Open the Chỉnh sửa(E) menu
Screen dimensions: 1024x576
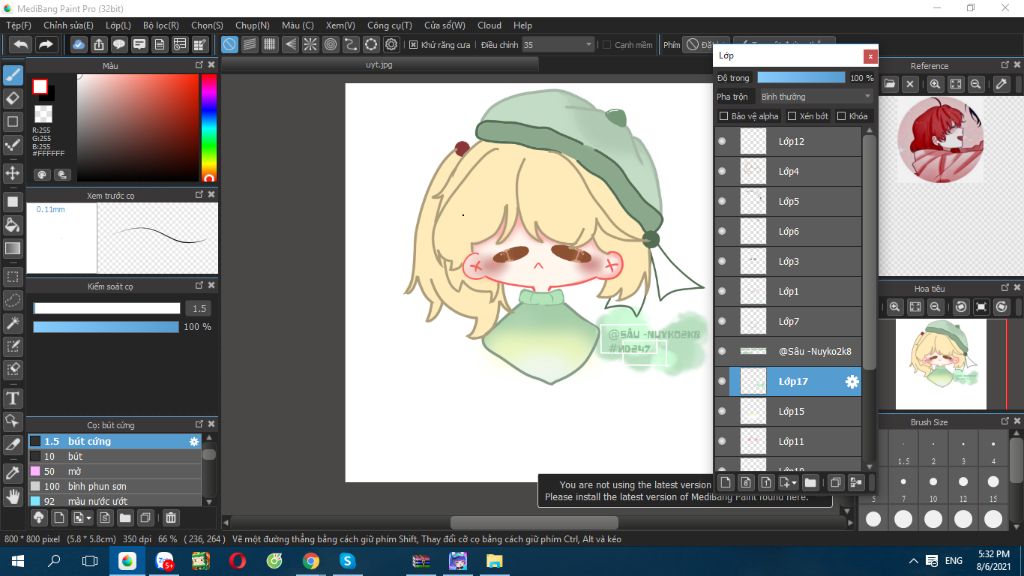pos(69,25)
